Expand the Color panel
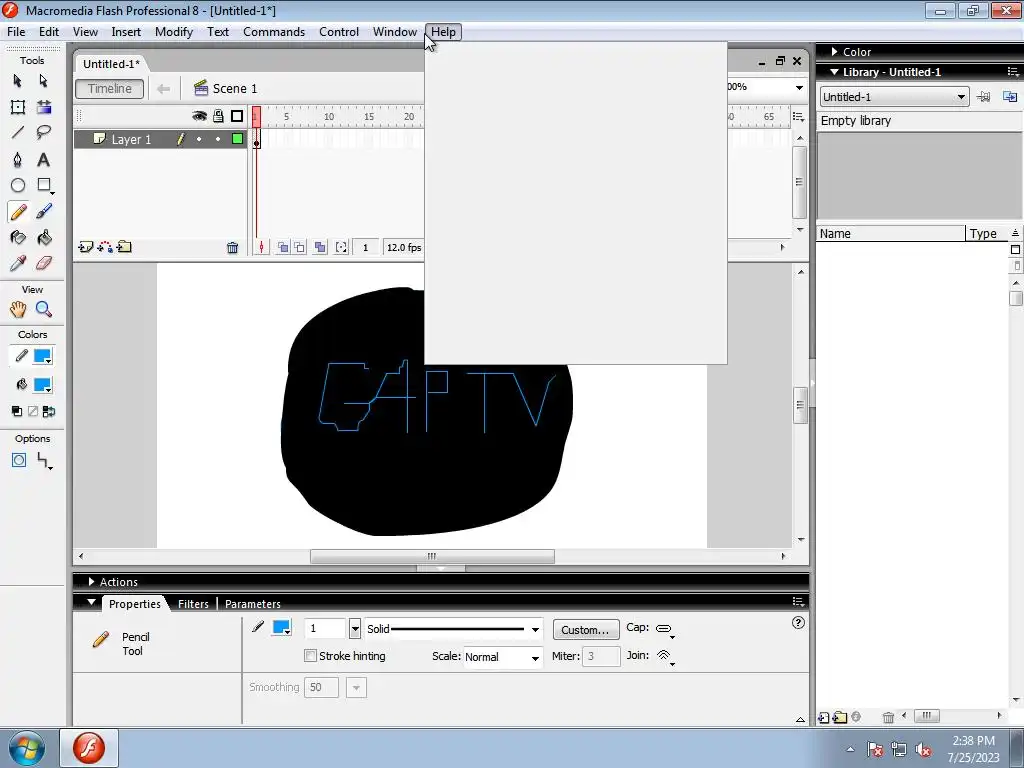The height and width of the screenshot is (768, 1024). tap(835, 52)
